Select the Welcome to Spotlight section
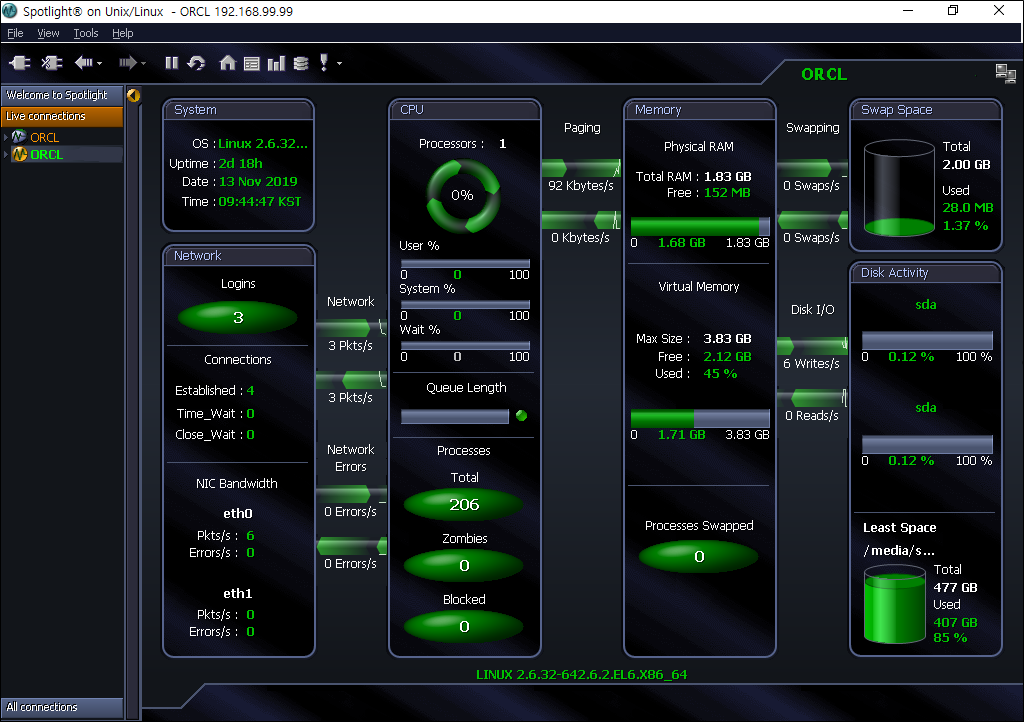 (x=62, y=95)
